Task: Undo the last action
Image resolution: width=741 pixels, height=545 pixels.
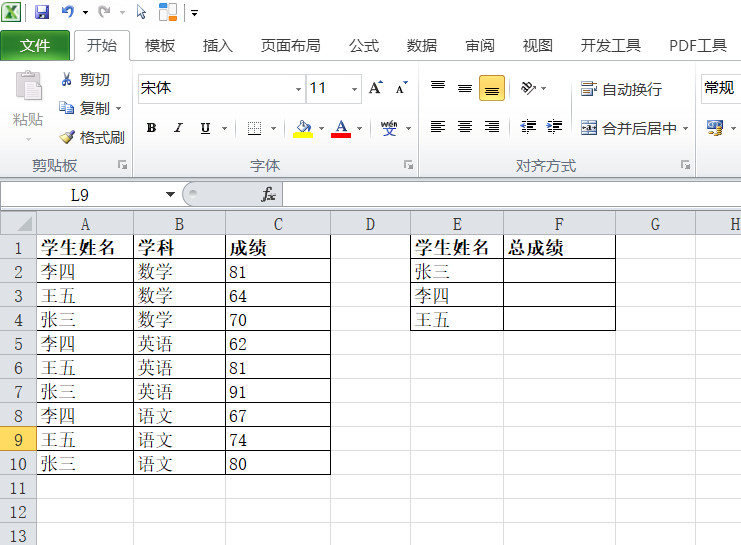Action: [68, 12]
